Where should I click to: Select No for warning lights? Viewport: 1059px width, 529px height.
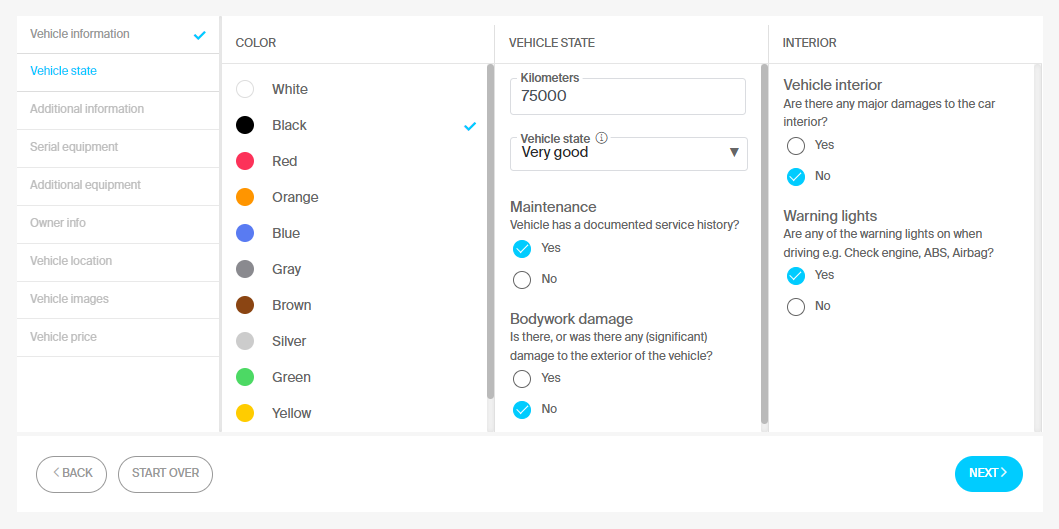tap(796, 307)
